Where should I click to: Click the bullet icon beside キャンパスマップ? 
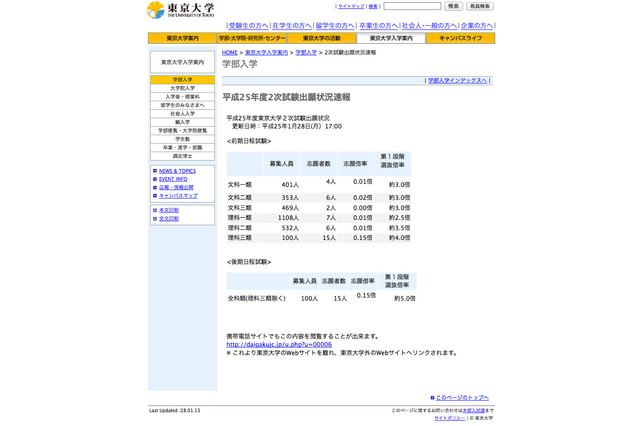(155, 196)
